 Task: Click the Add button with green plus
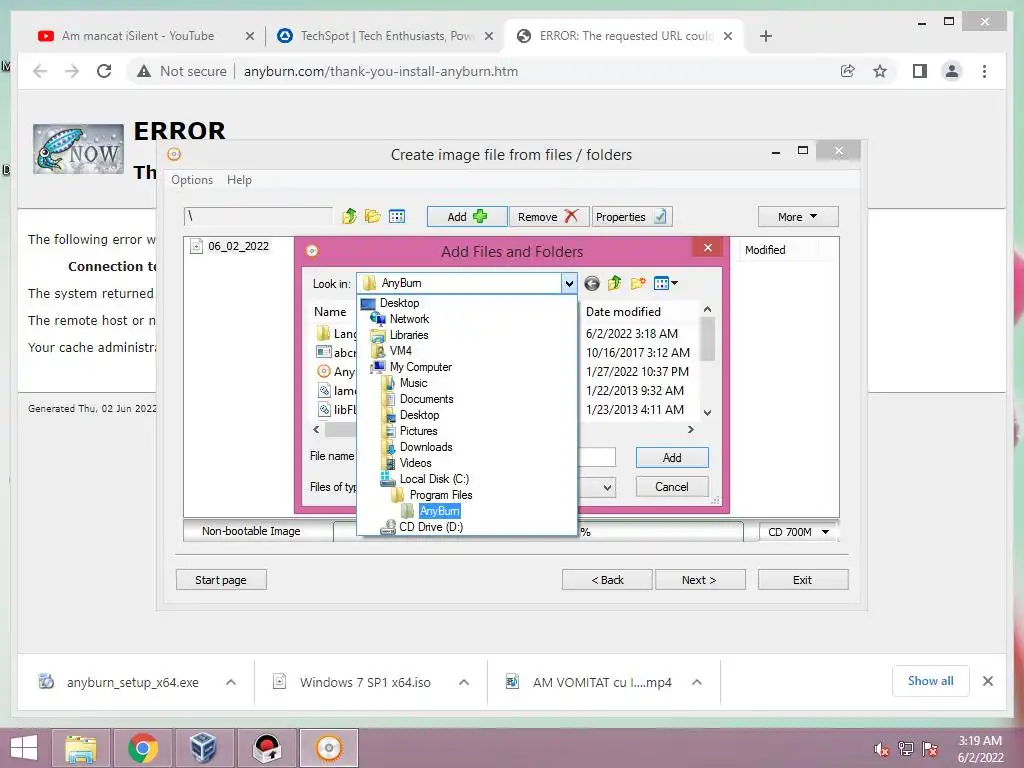click(467, 216)
